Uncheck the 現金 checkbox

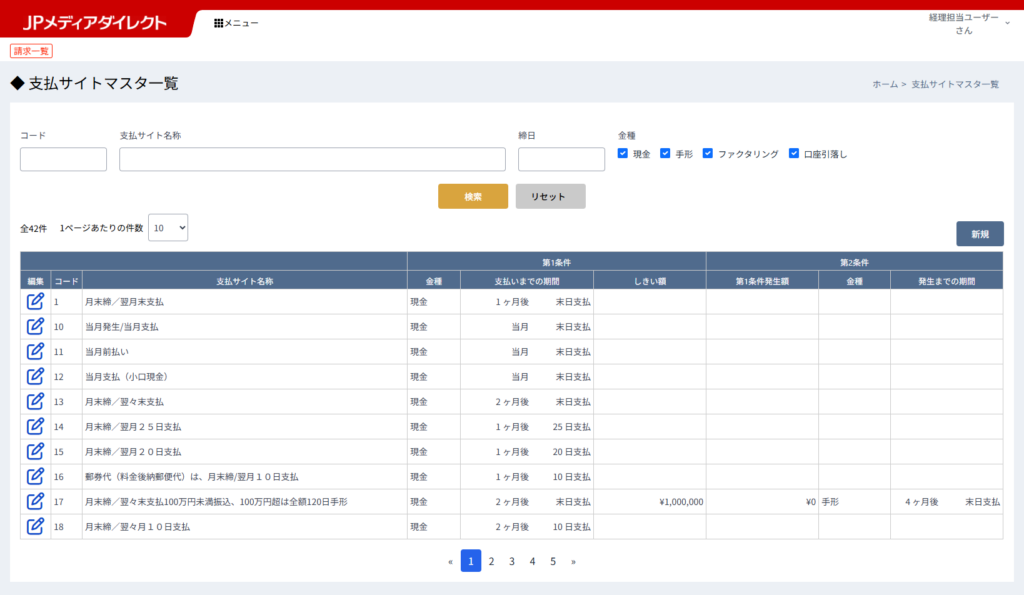tap(623, 154)
